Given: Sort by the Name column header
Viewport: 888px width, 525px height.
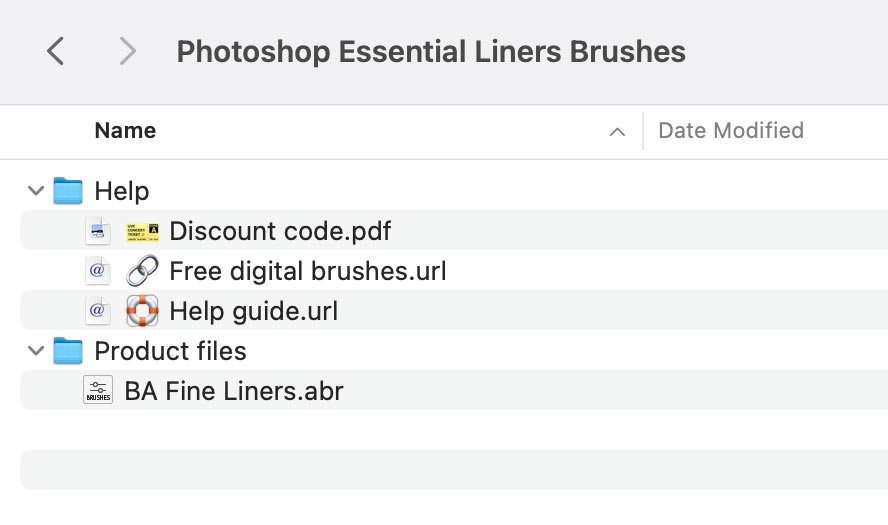Looking at the screenshot, I should tap(125, 131).
